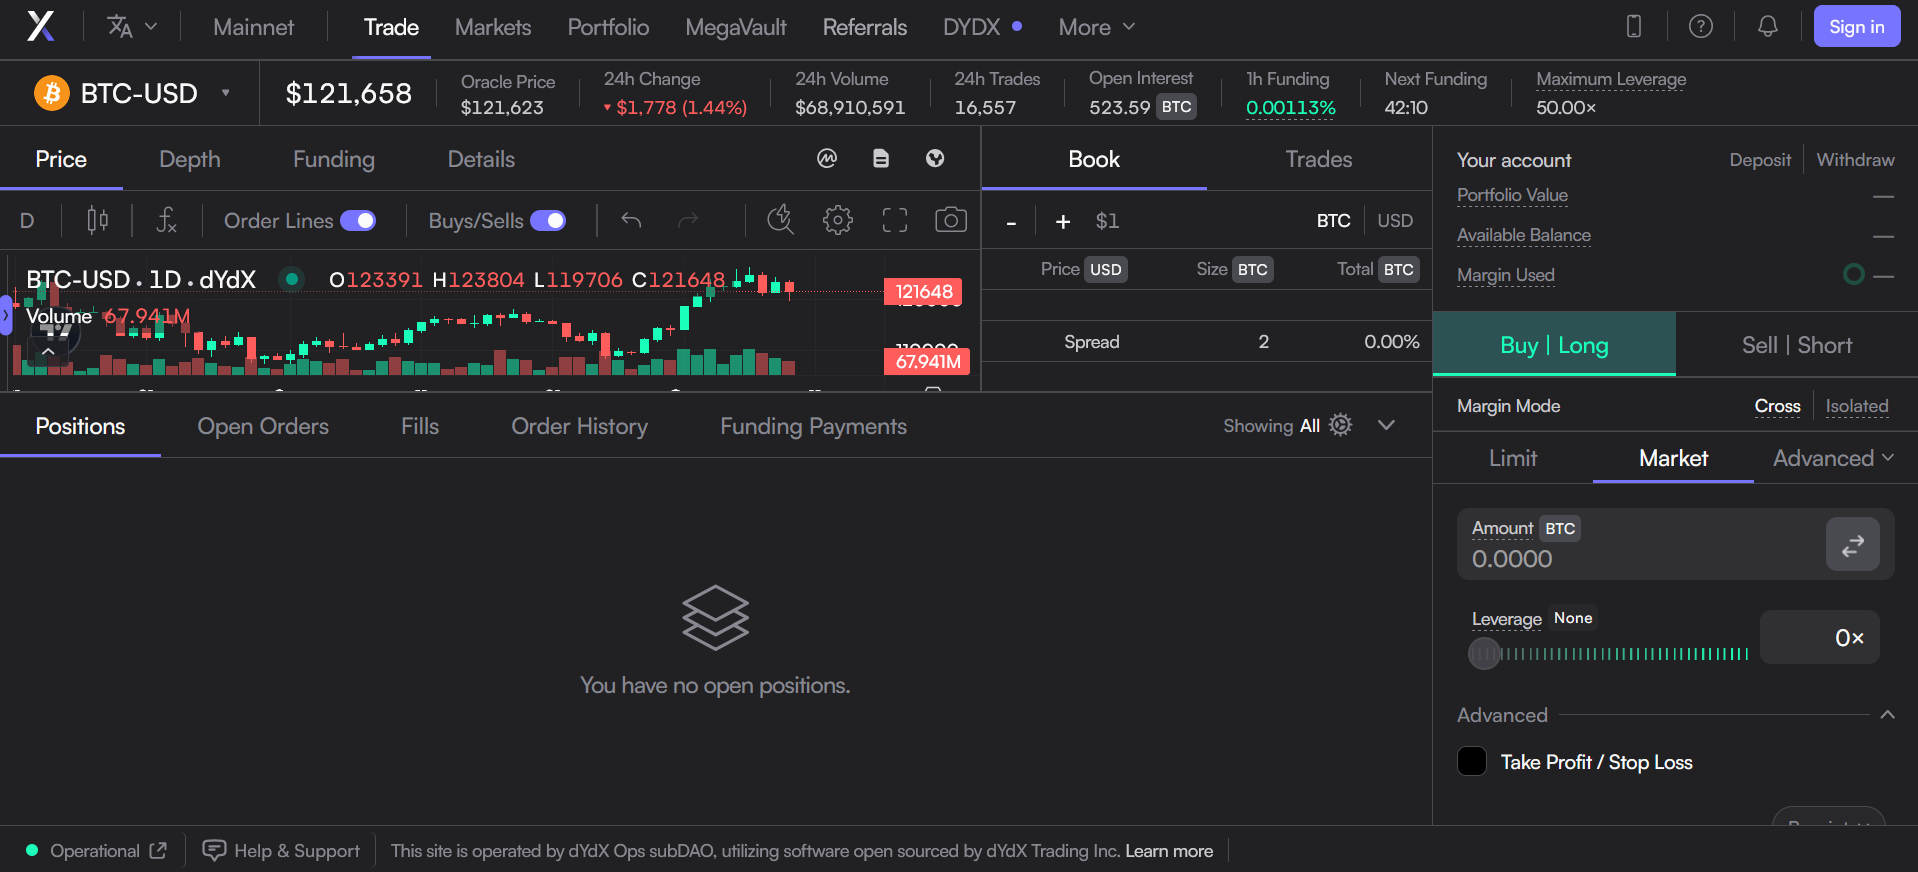Check the Take Profit / Stop Loss box
Viewport: 1918px width, 872px height.
pyautogui.click(x=1472, y=762)
